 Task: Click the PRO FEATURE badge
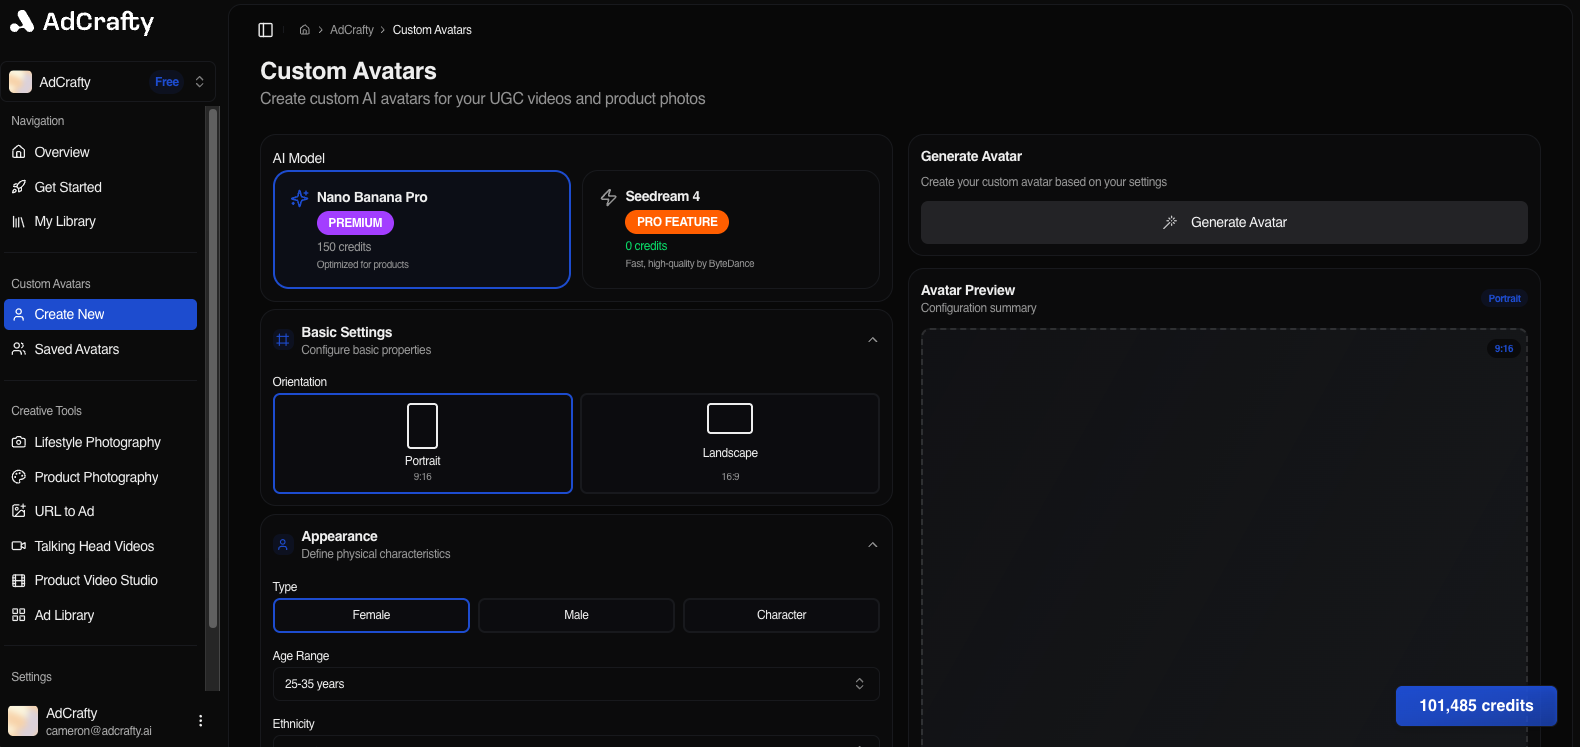click(677, 222)
